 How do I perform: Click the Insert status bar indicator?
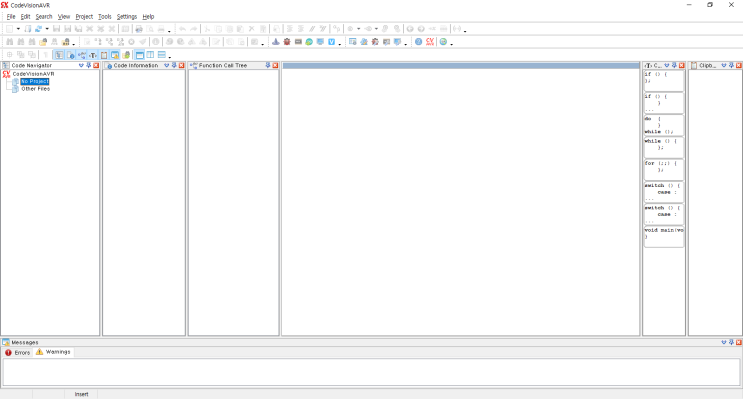81,394
